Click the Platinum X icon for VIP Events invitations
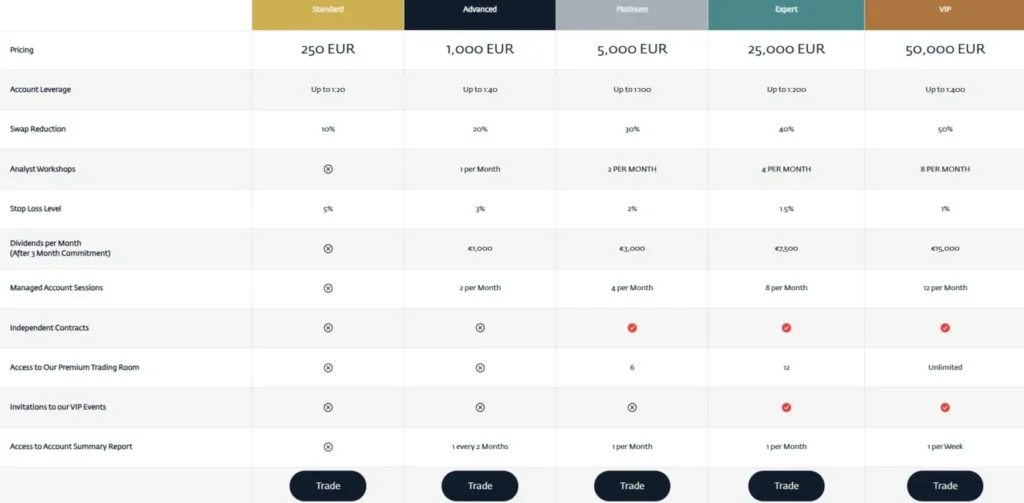Viewport: 1024px width, 503px height. pyautogui.click(x=632, y=407)
